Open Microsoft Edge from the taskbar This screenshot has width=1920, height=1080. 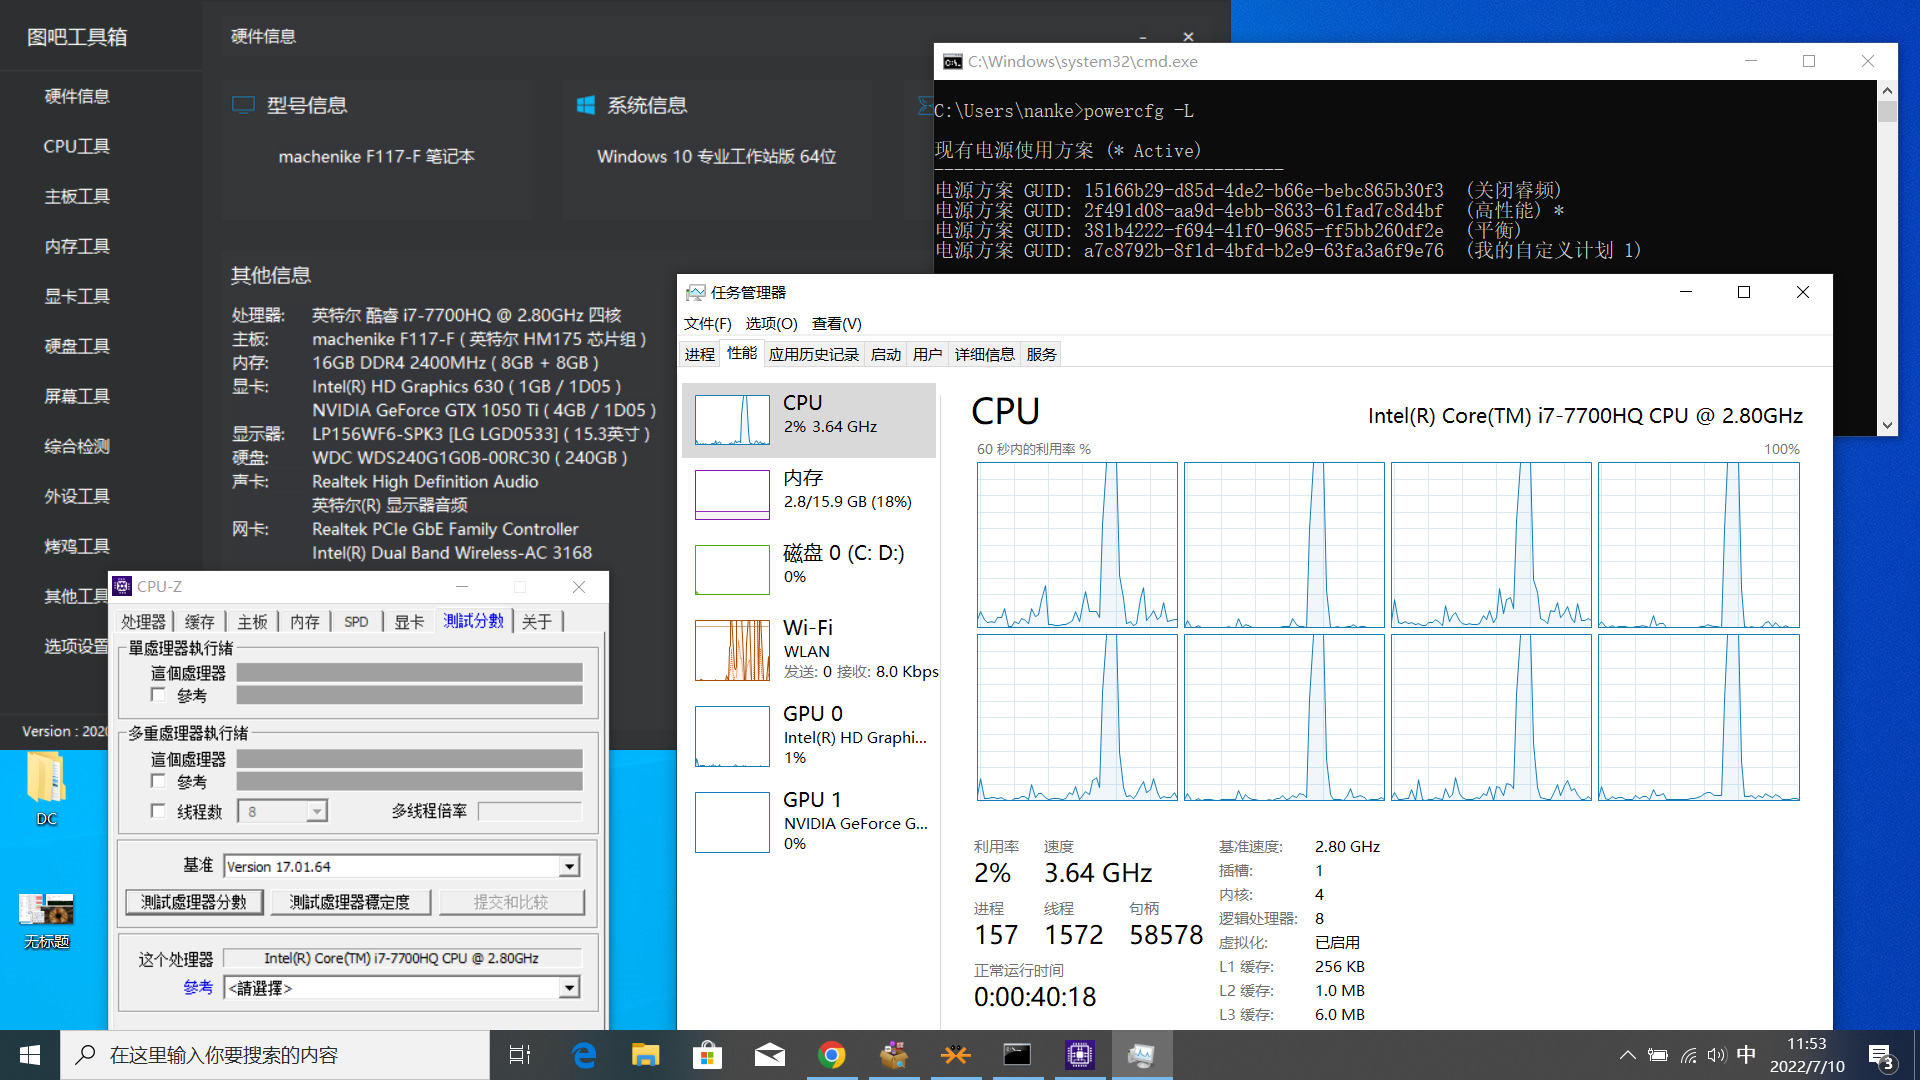(x=584, y=1055)
